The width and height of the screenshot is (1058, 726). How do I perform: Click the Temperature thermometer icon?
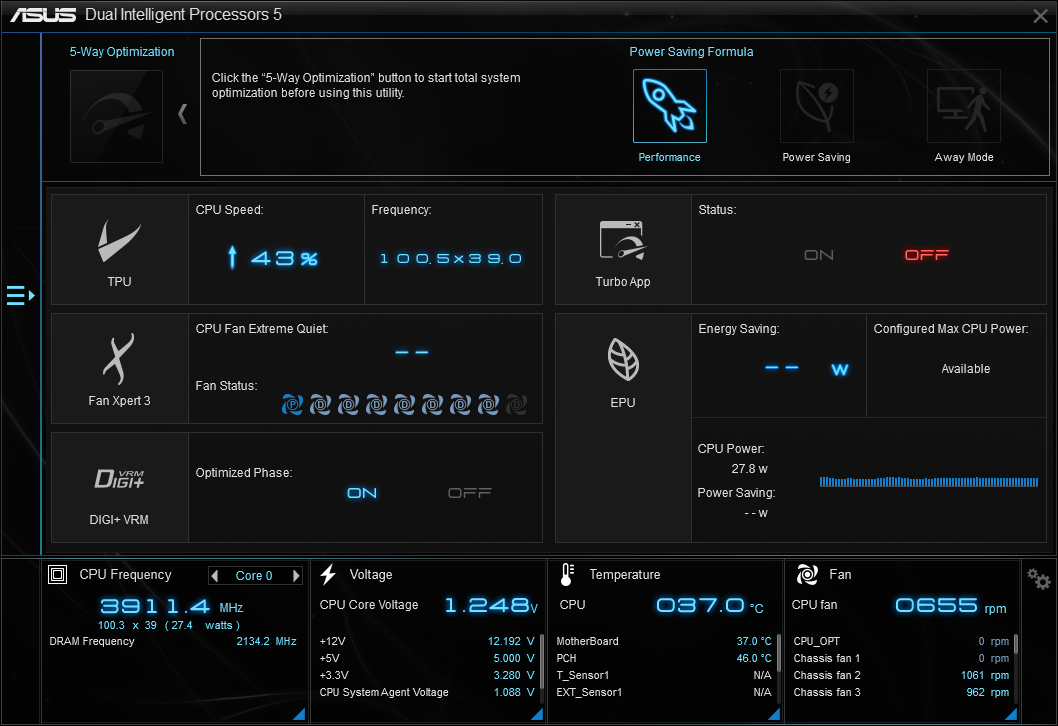click(x=567, y=574)
